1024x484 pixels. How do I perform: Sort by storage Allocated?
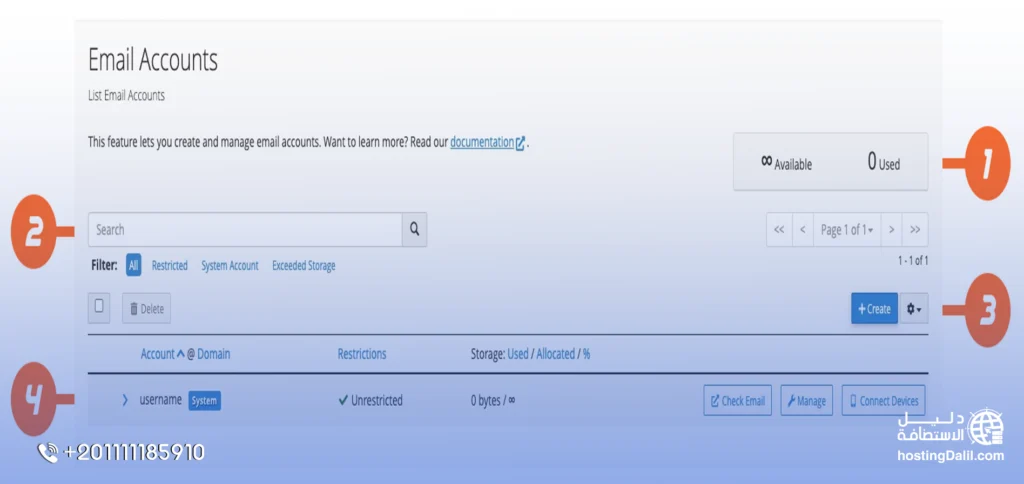tap(556, 354)
